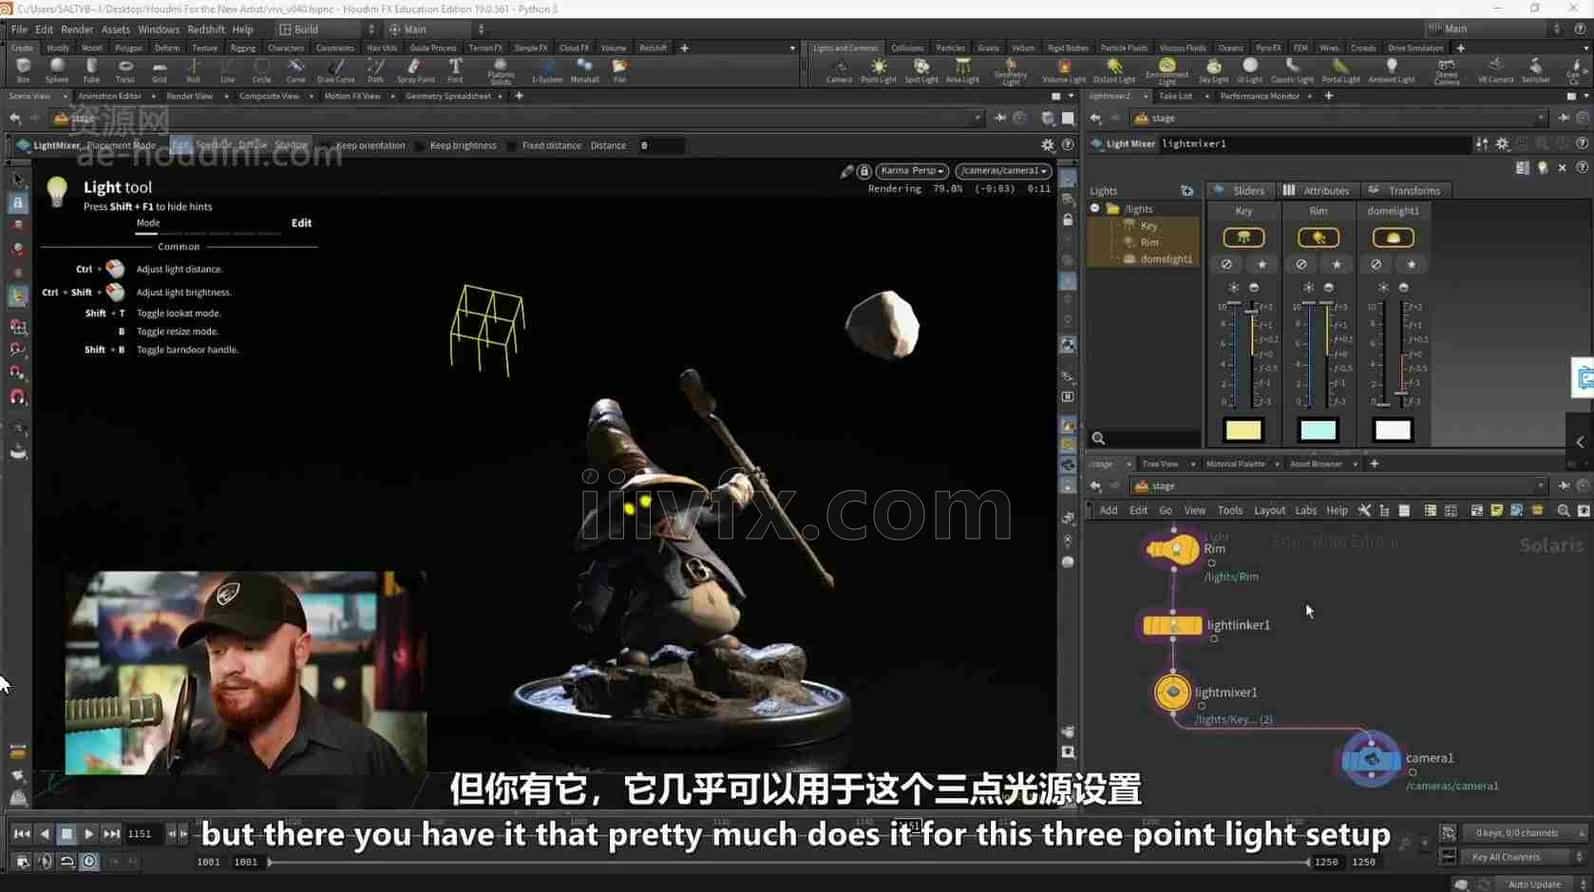The image size is (1594, 892).
Task: Open the Windows menu
Action: [x=158, y=29]
